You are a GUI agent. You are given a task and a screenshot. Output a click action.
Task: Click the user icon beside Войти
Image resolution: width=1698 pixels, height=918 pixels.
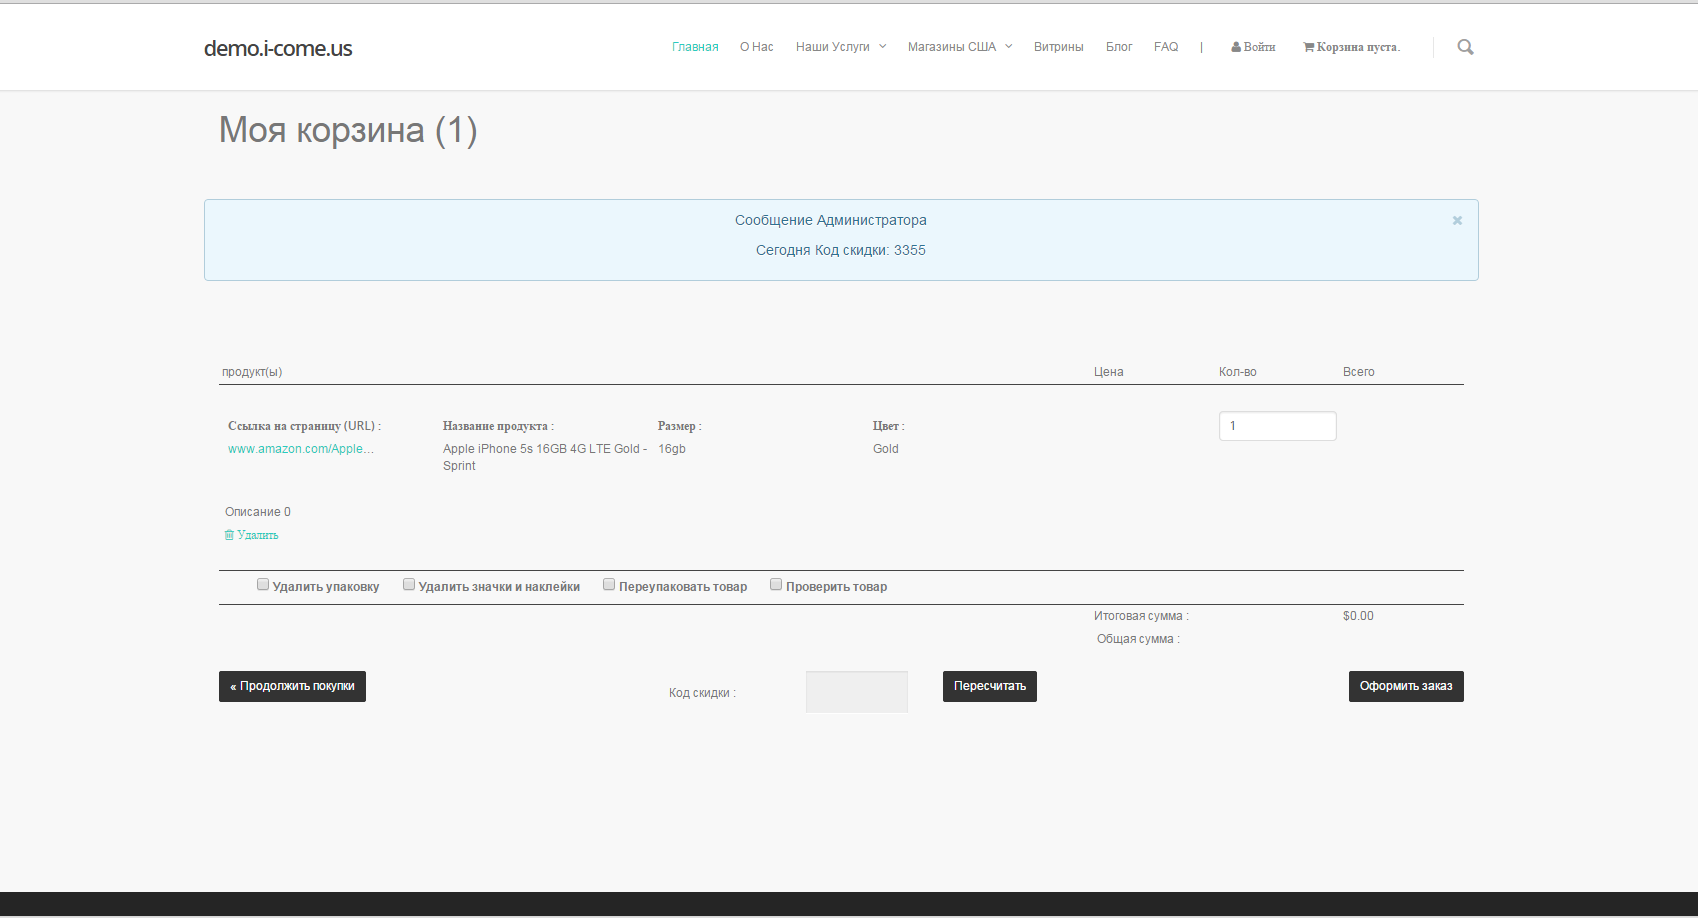[1236, 47]
